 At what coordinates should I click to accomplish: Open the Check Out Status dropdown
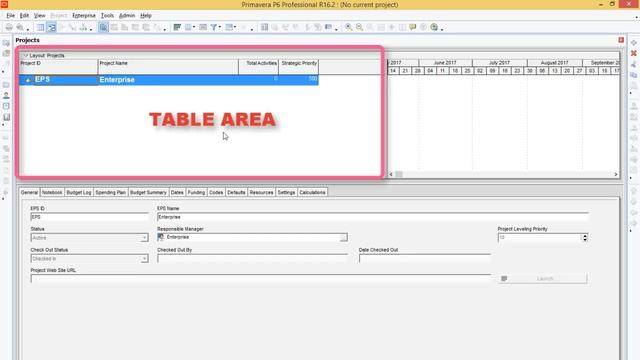point(144,259)
